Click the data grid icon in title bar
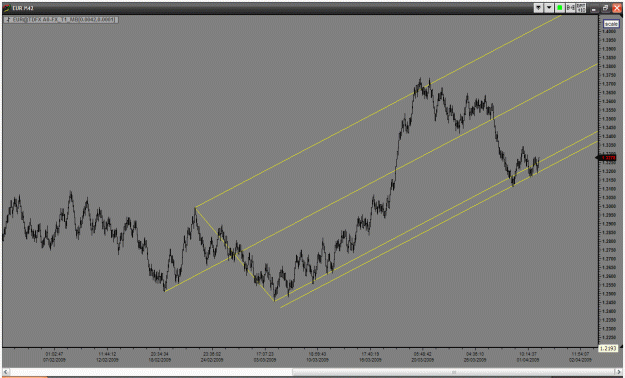 (581, 8)
